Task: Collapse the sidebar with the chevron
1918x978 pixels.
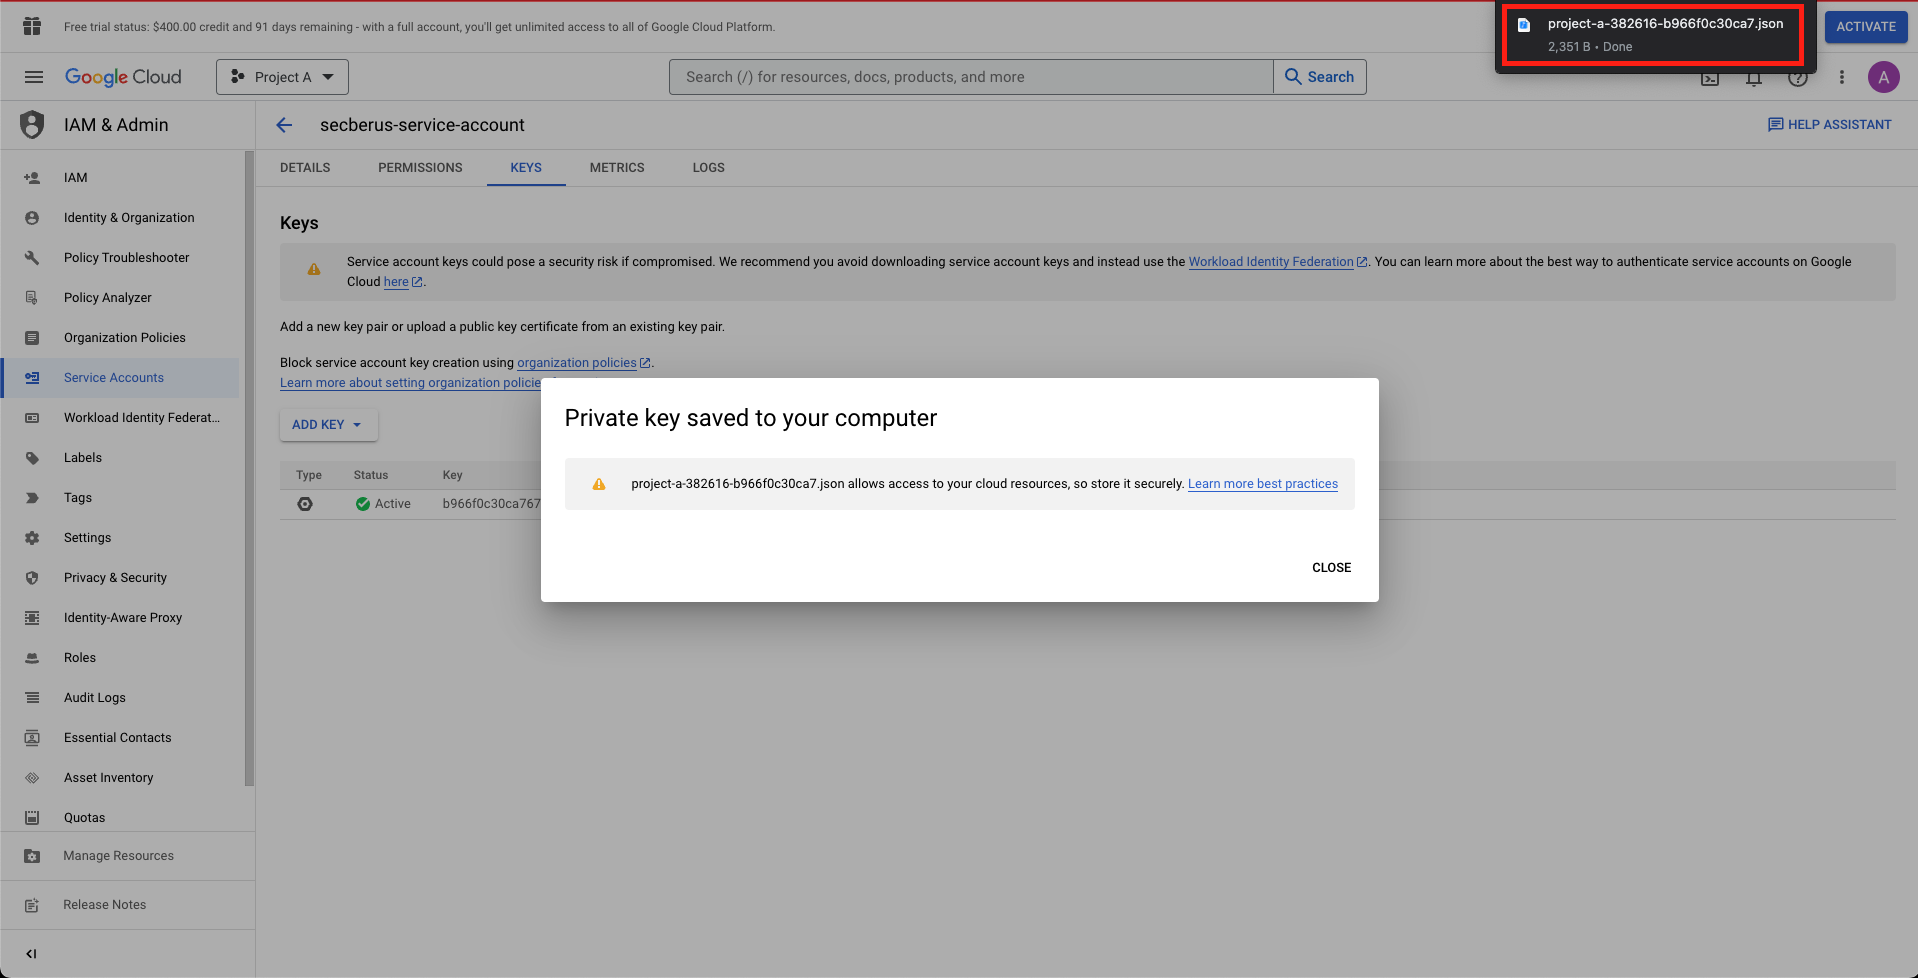Action: 31,954
